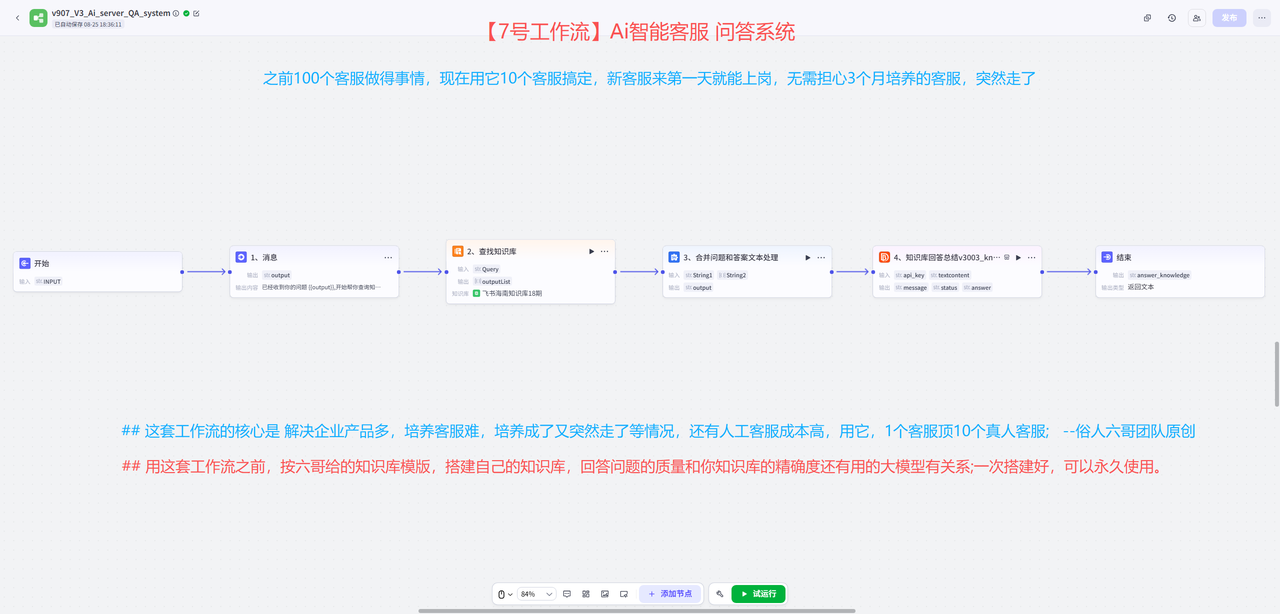Click the 已自动保存 auto-saved timestamp
This screenshot has height=614, width=1280.
tap(88, 24)
